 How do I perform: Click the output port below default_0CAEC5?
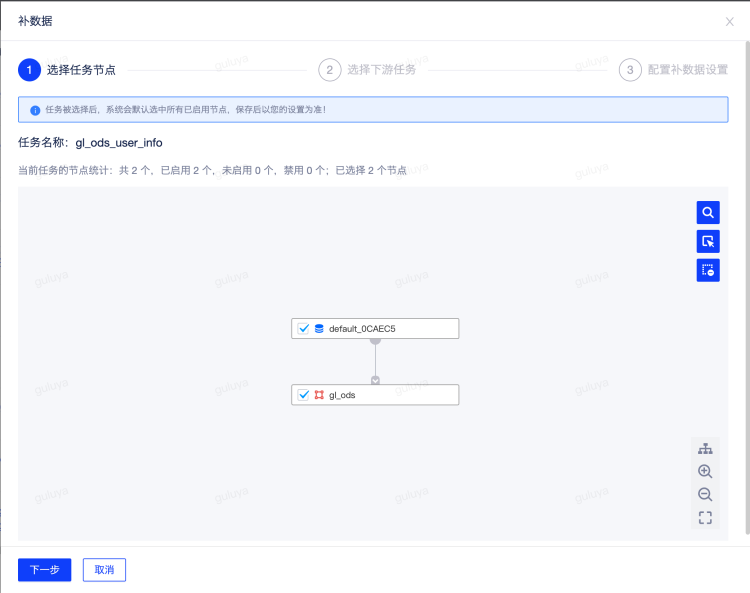pyautogui.click(x=375, y=341)
